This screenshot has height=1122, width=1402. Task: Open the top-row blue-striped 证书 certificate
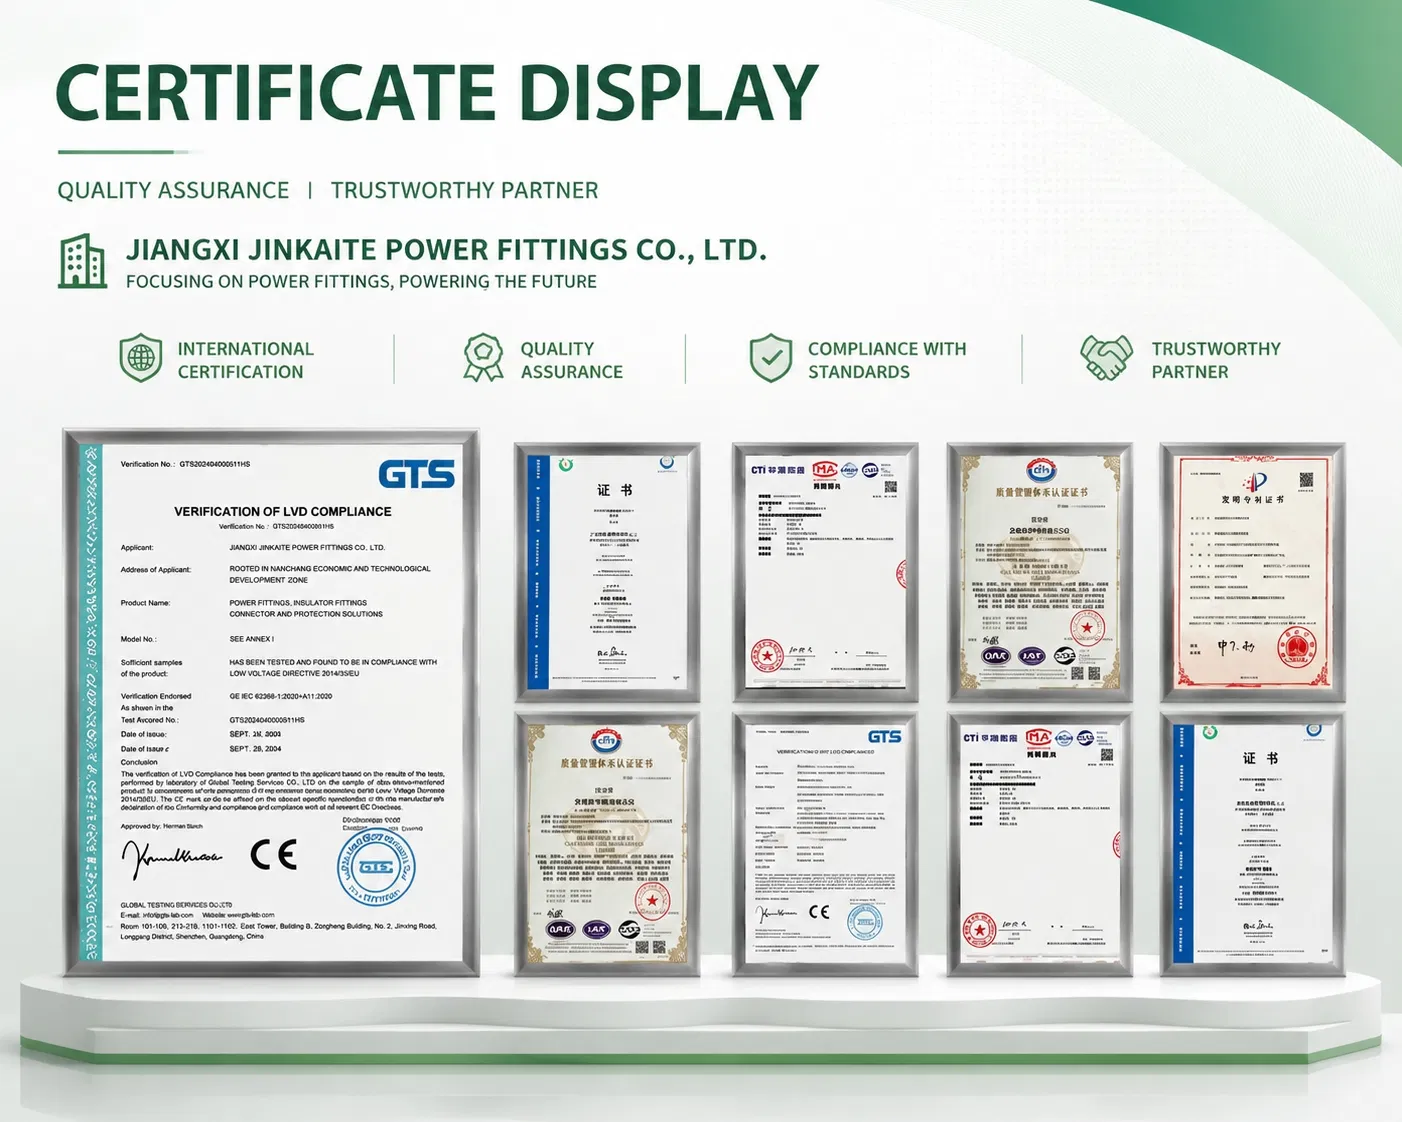607,573
